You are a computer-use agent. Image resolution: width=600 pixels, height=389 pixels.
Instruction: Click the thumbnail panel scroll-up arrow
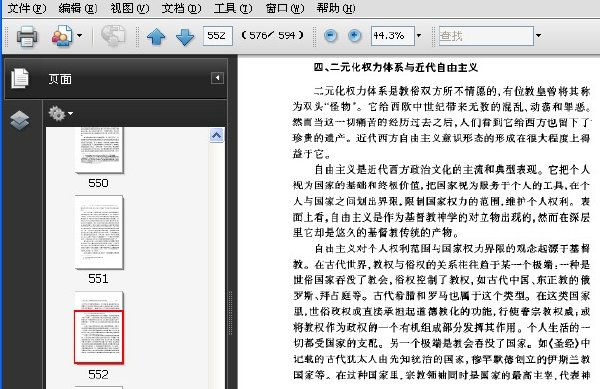pyautogui.click(x=217, y=135)
